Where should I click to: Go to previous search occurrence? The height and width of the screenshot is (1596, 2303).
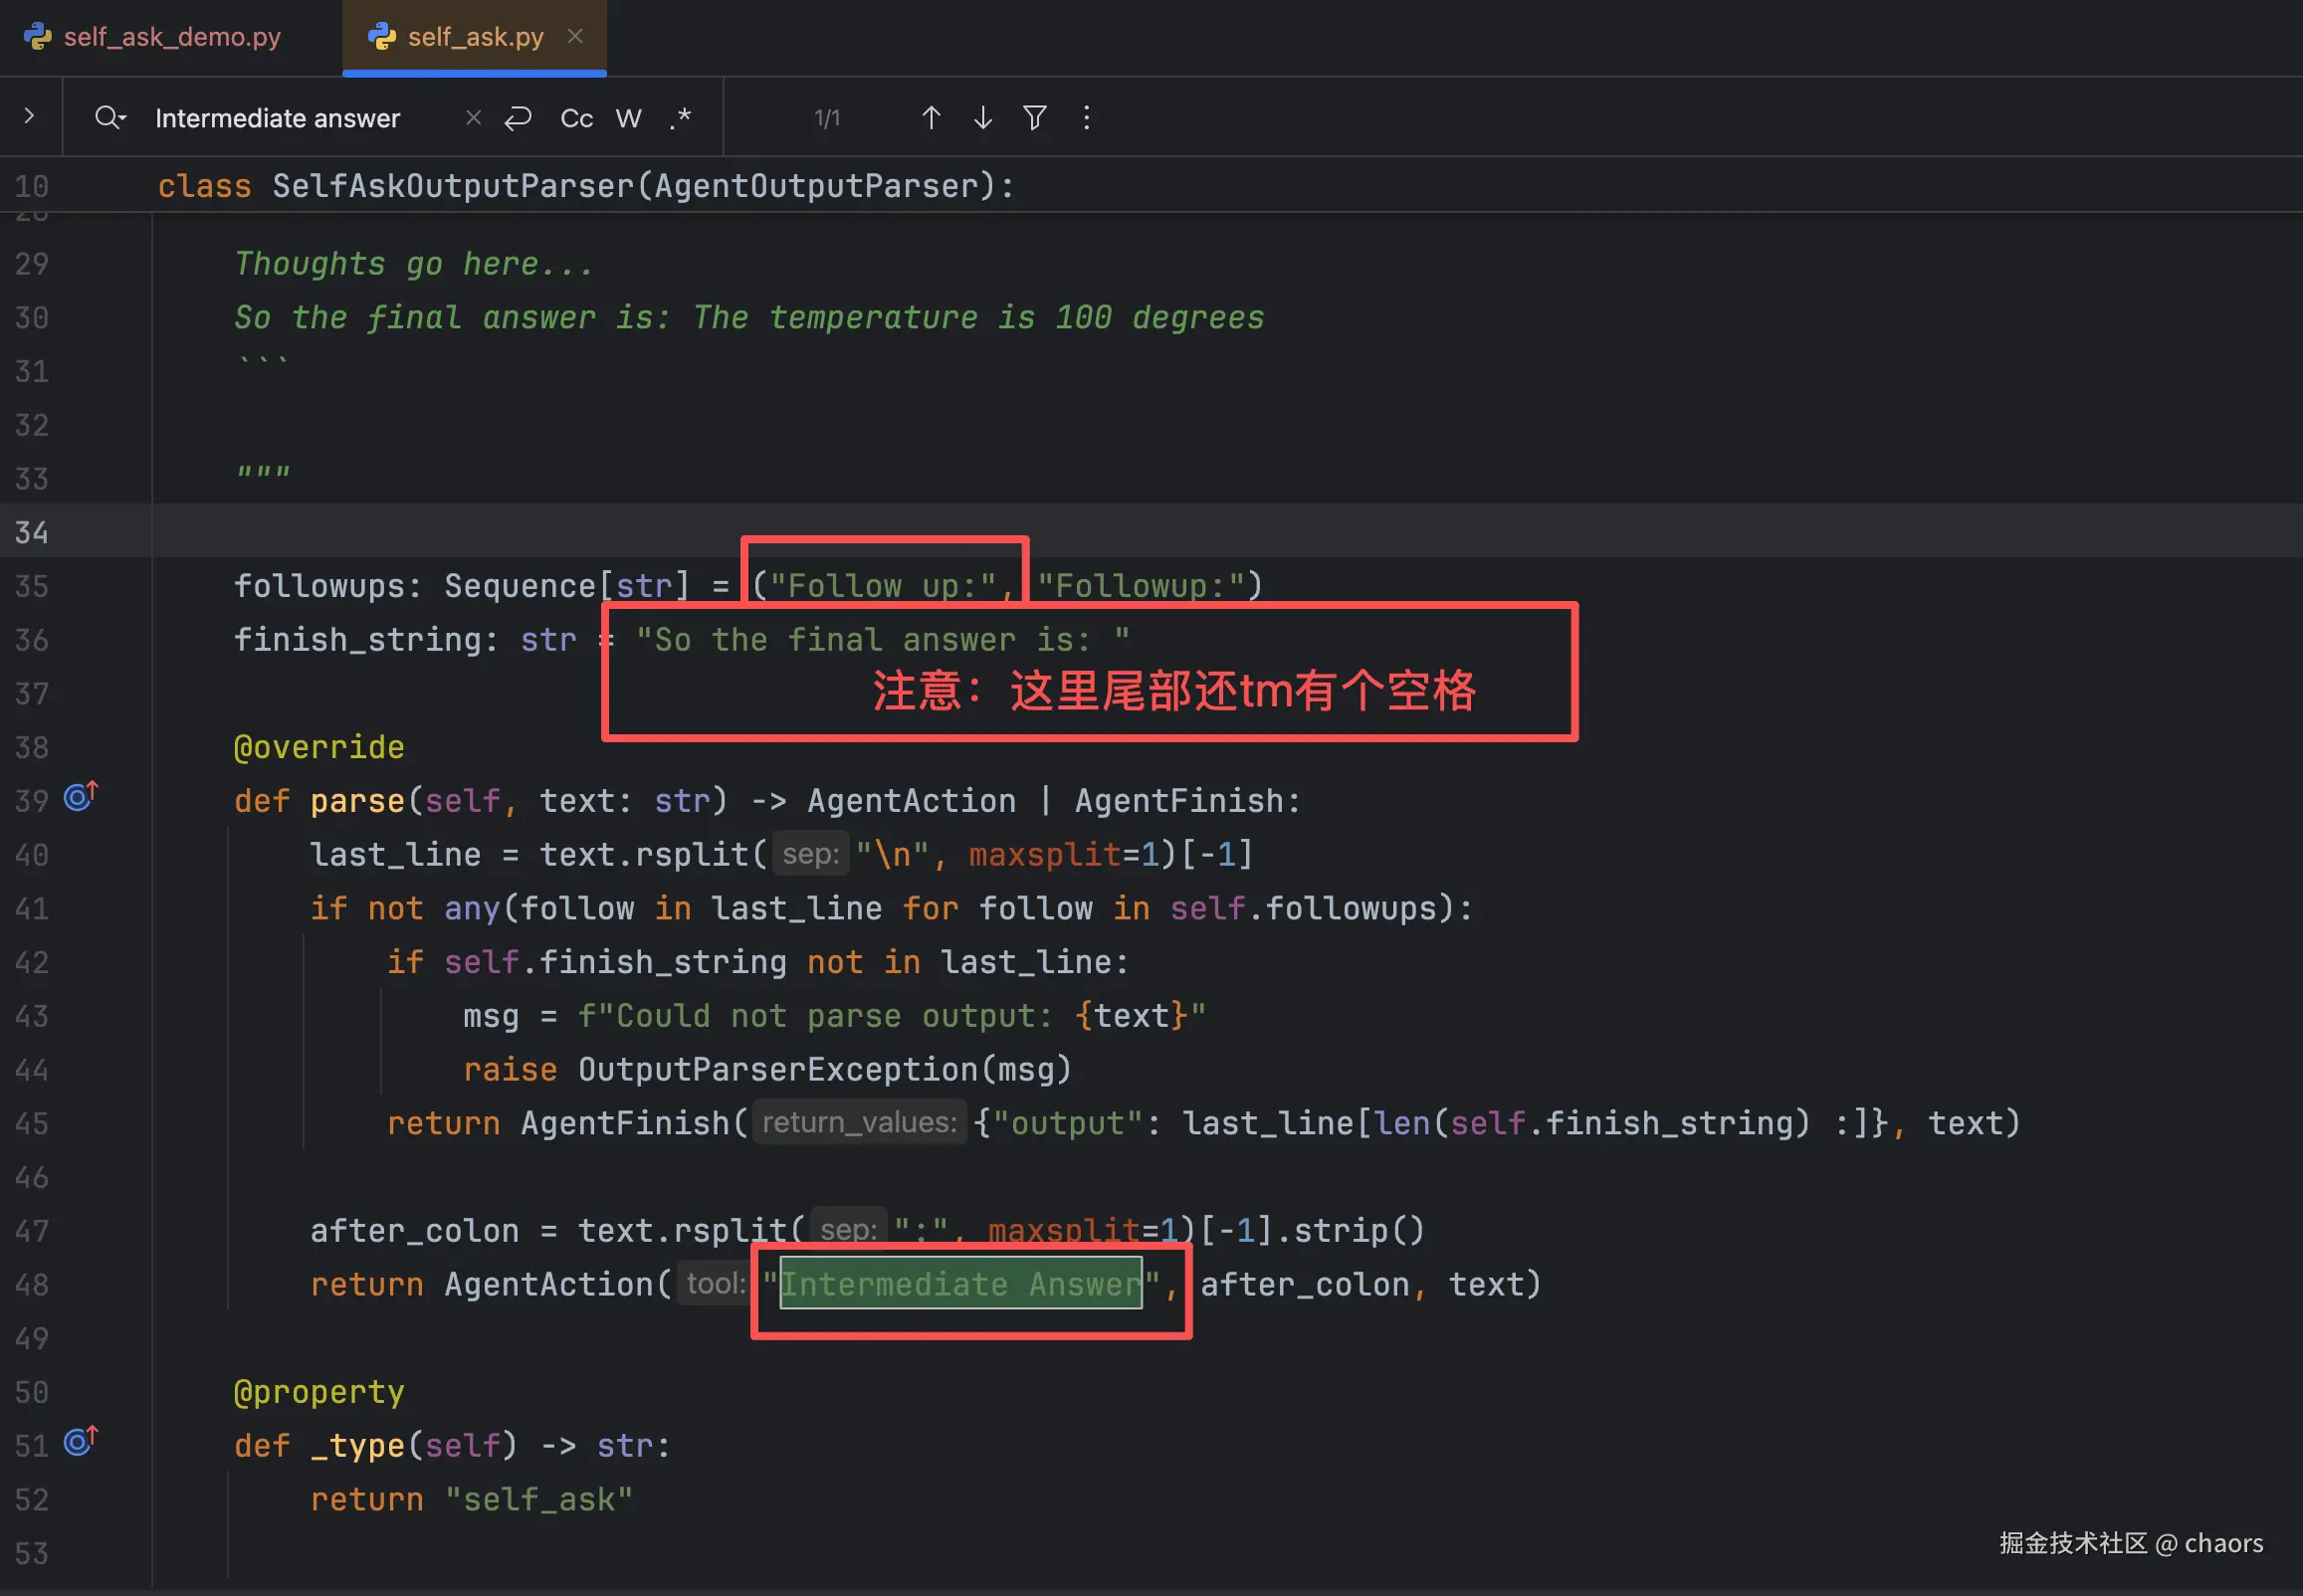(x=930, y=118)
